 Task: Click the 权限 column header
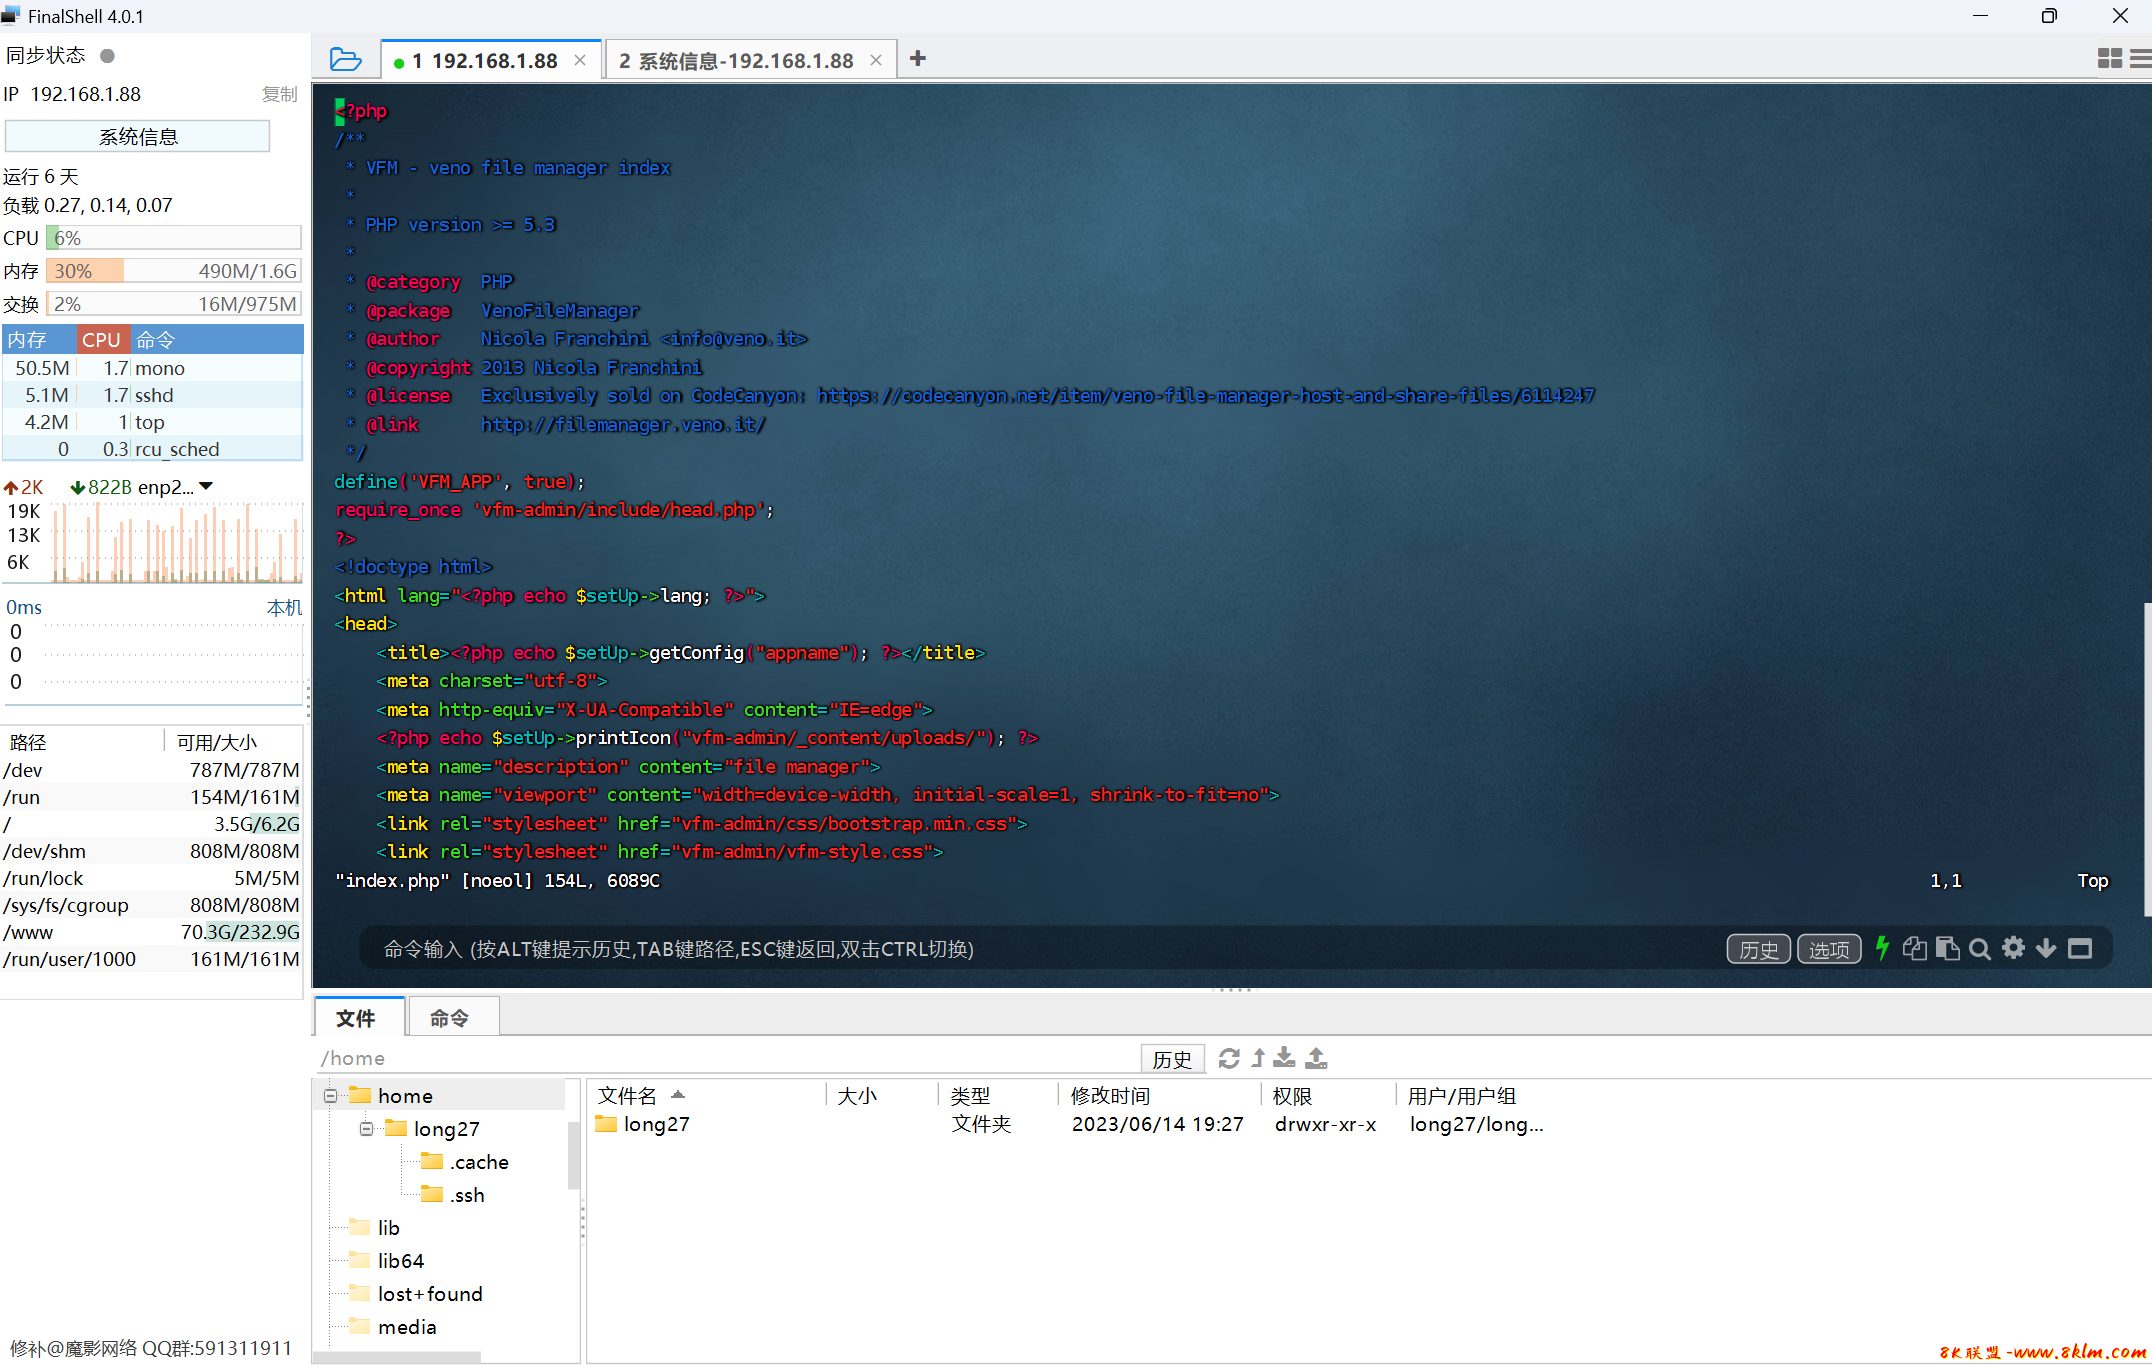(x=1292, y=1096)
